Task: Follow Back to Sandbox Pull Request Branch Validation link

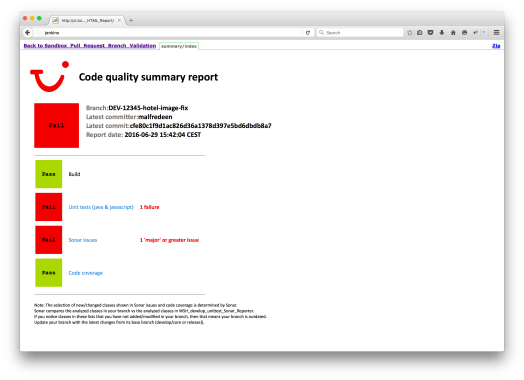Action: coord(90,45)
